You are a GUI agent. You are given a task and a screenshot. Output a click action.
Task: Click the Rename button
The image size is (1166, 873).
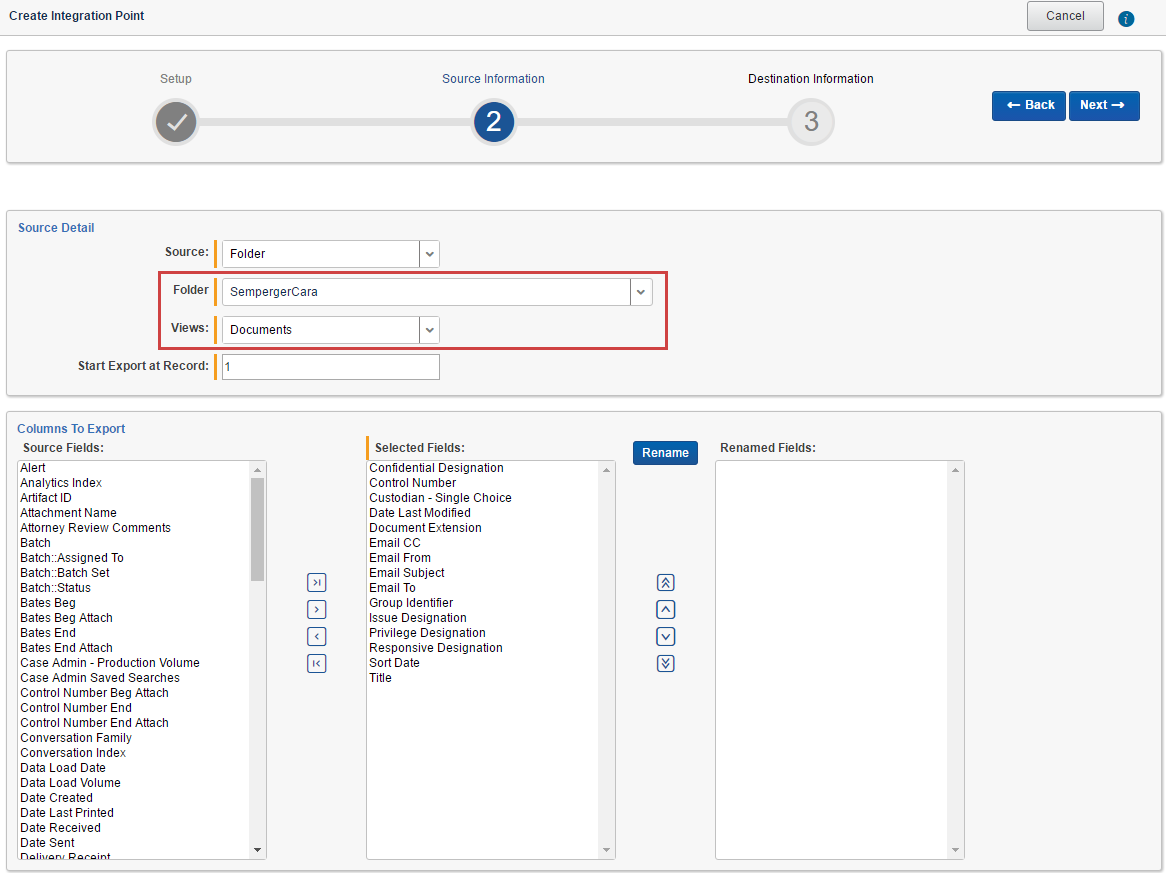pos(666,453)
